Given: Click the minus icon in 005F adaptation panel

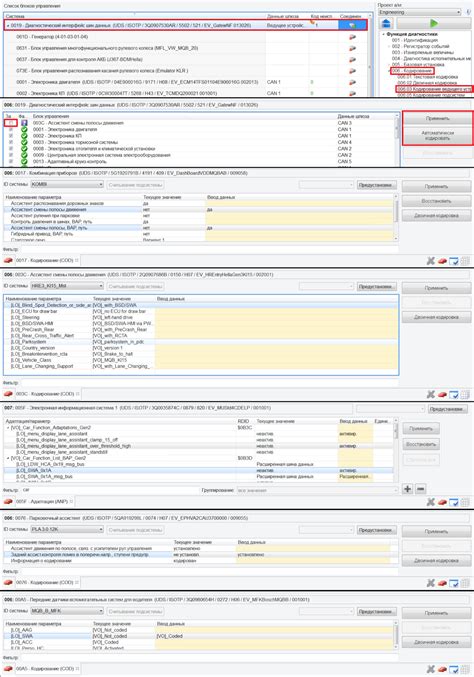Looking at the screenshot, I should click(420, 489).
